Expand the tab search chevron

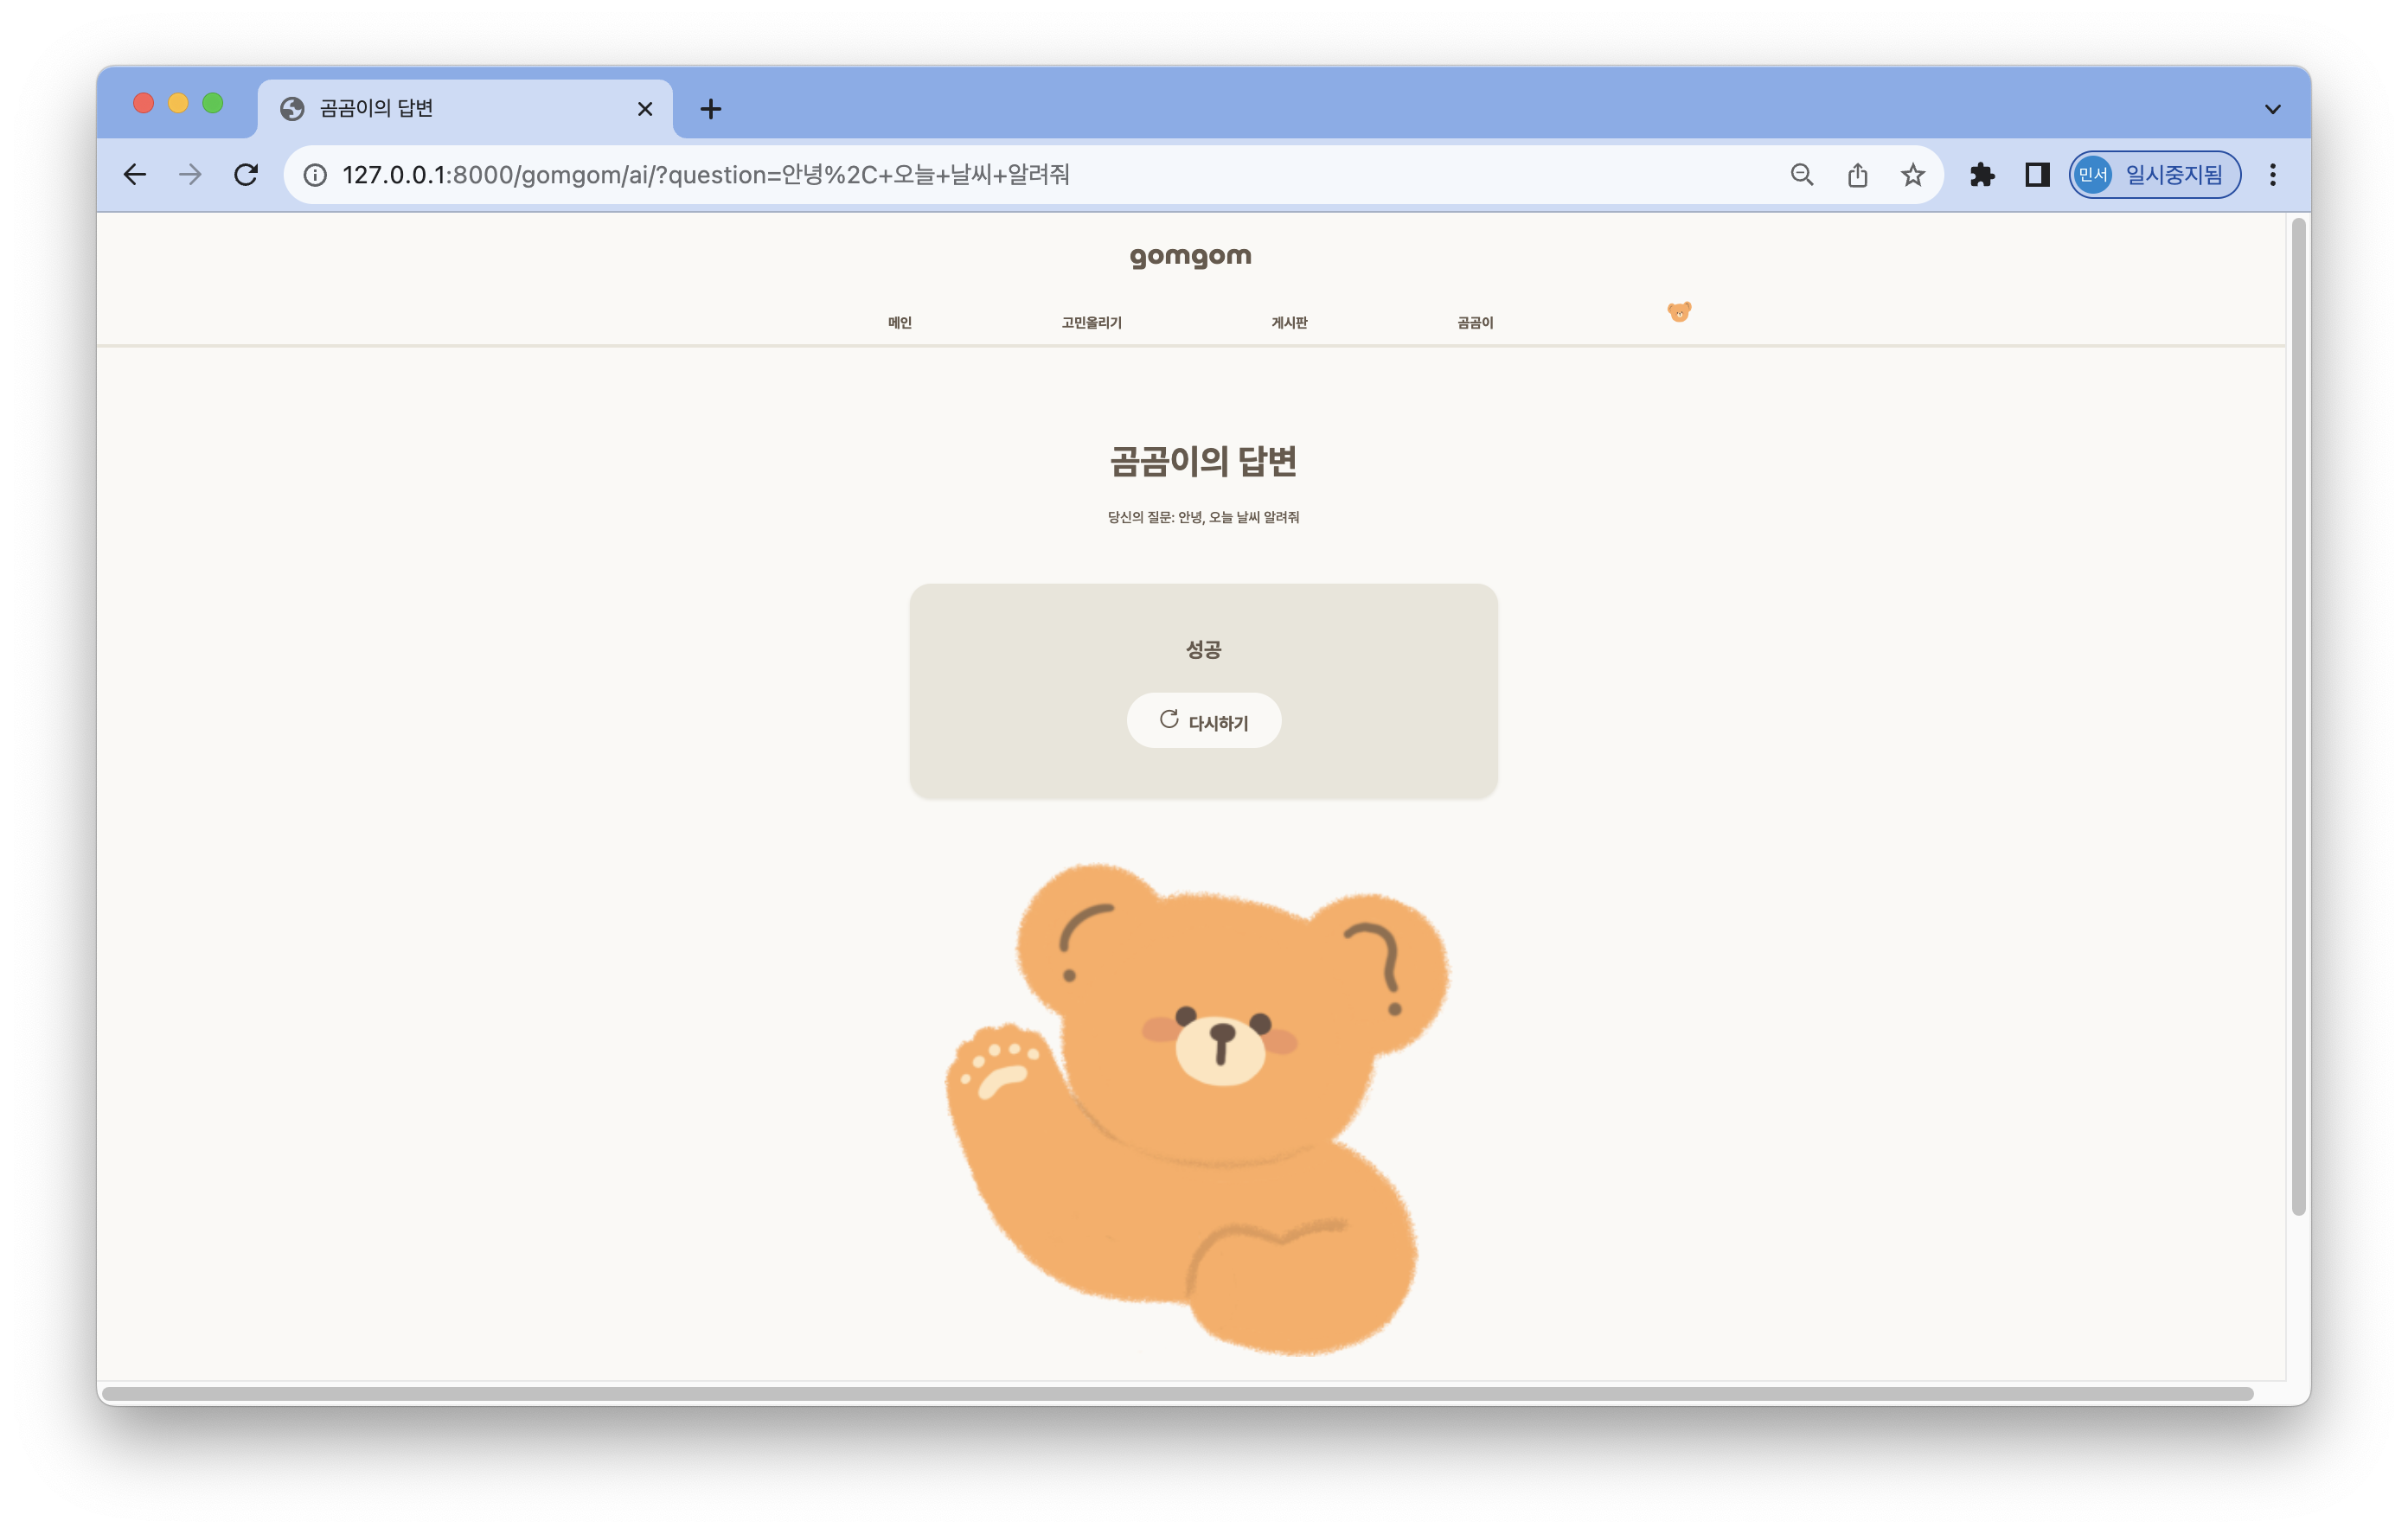(2272, 109)
